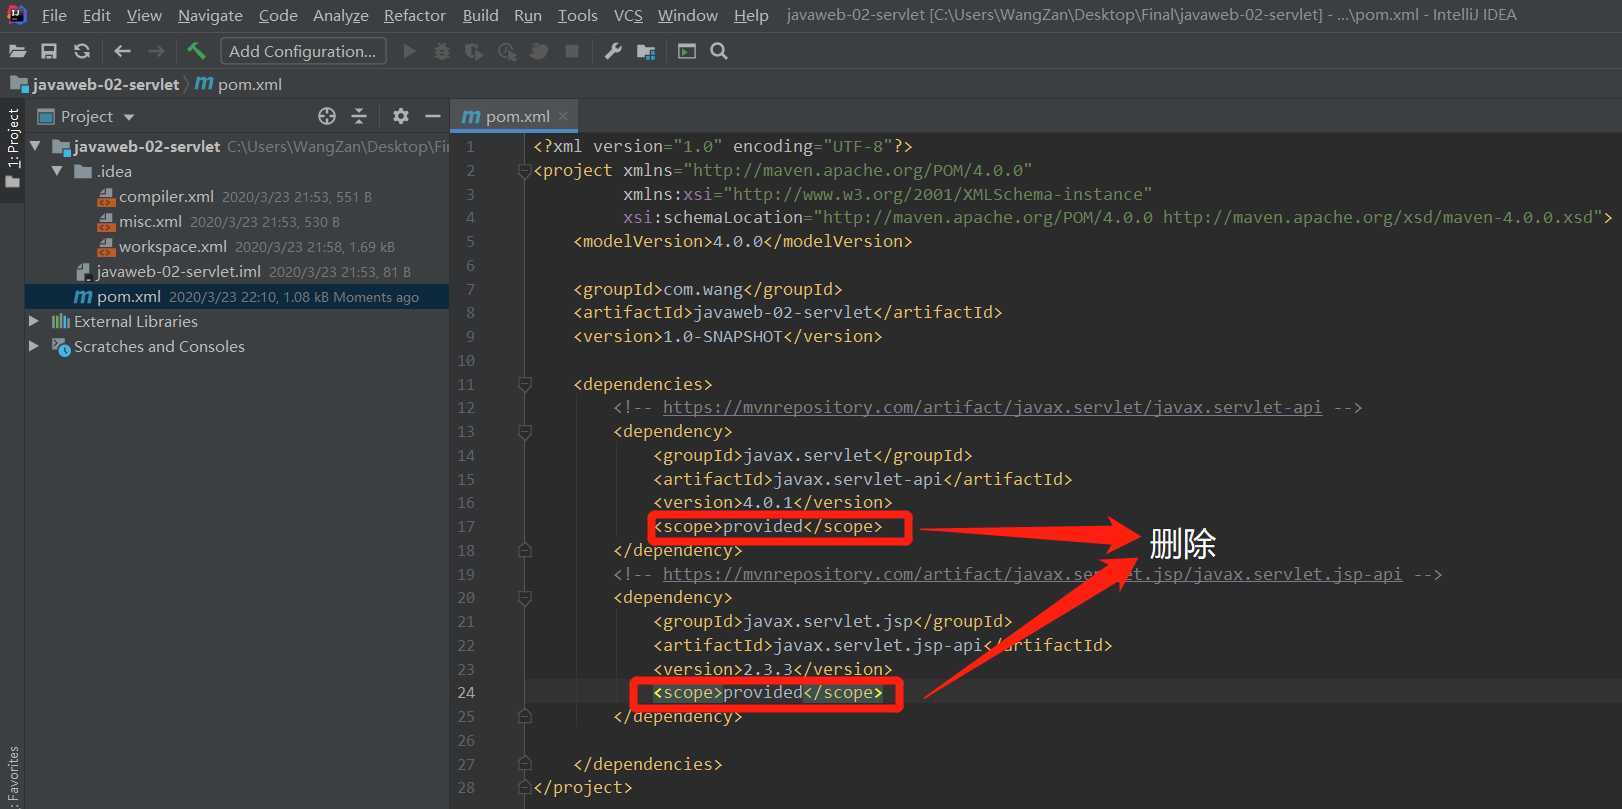The width and height of the screenshot is (1622, 809).
Task: Select compiler.xml in project tree
Action: (x=166, y=196)
